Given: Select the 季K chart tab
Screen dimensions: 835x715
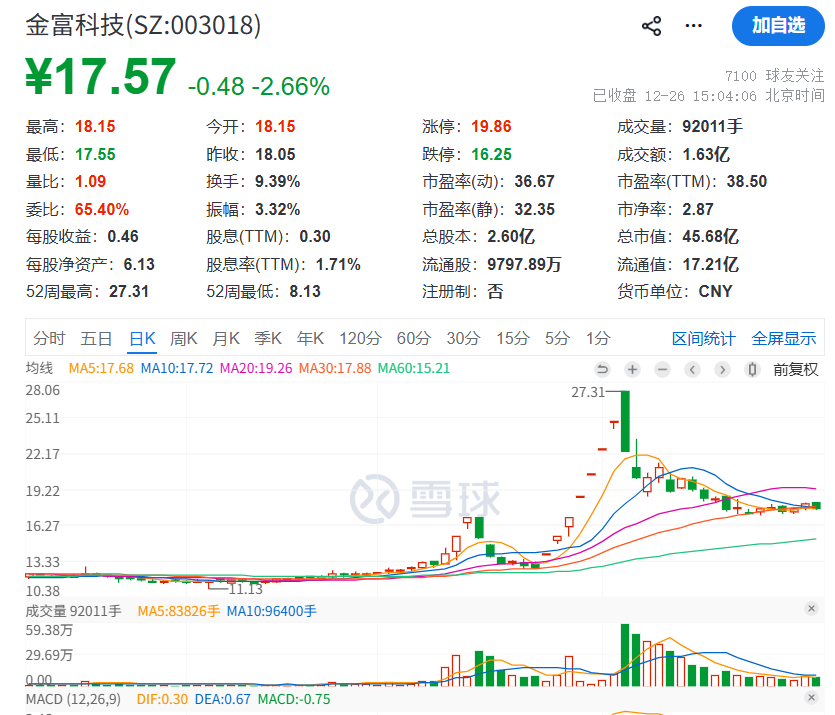Looking at the screenshot, I should point(268,338).
